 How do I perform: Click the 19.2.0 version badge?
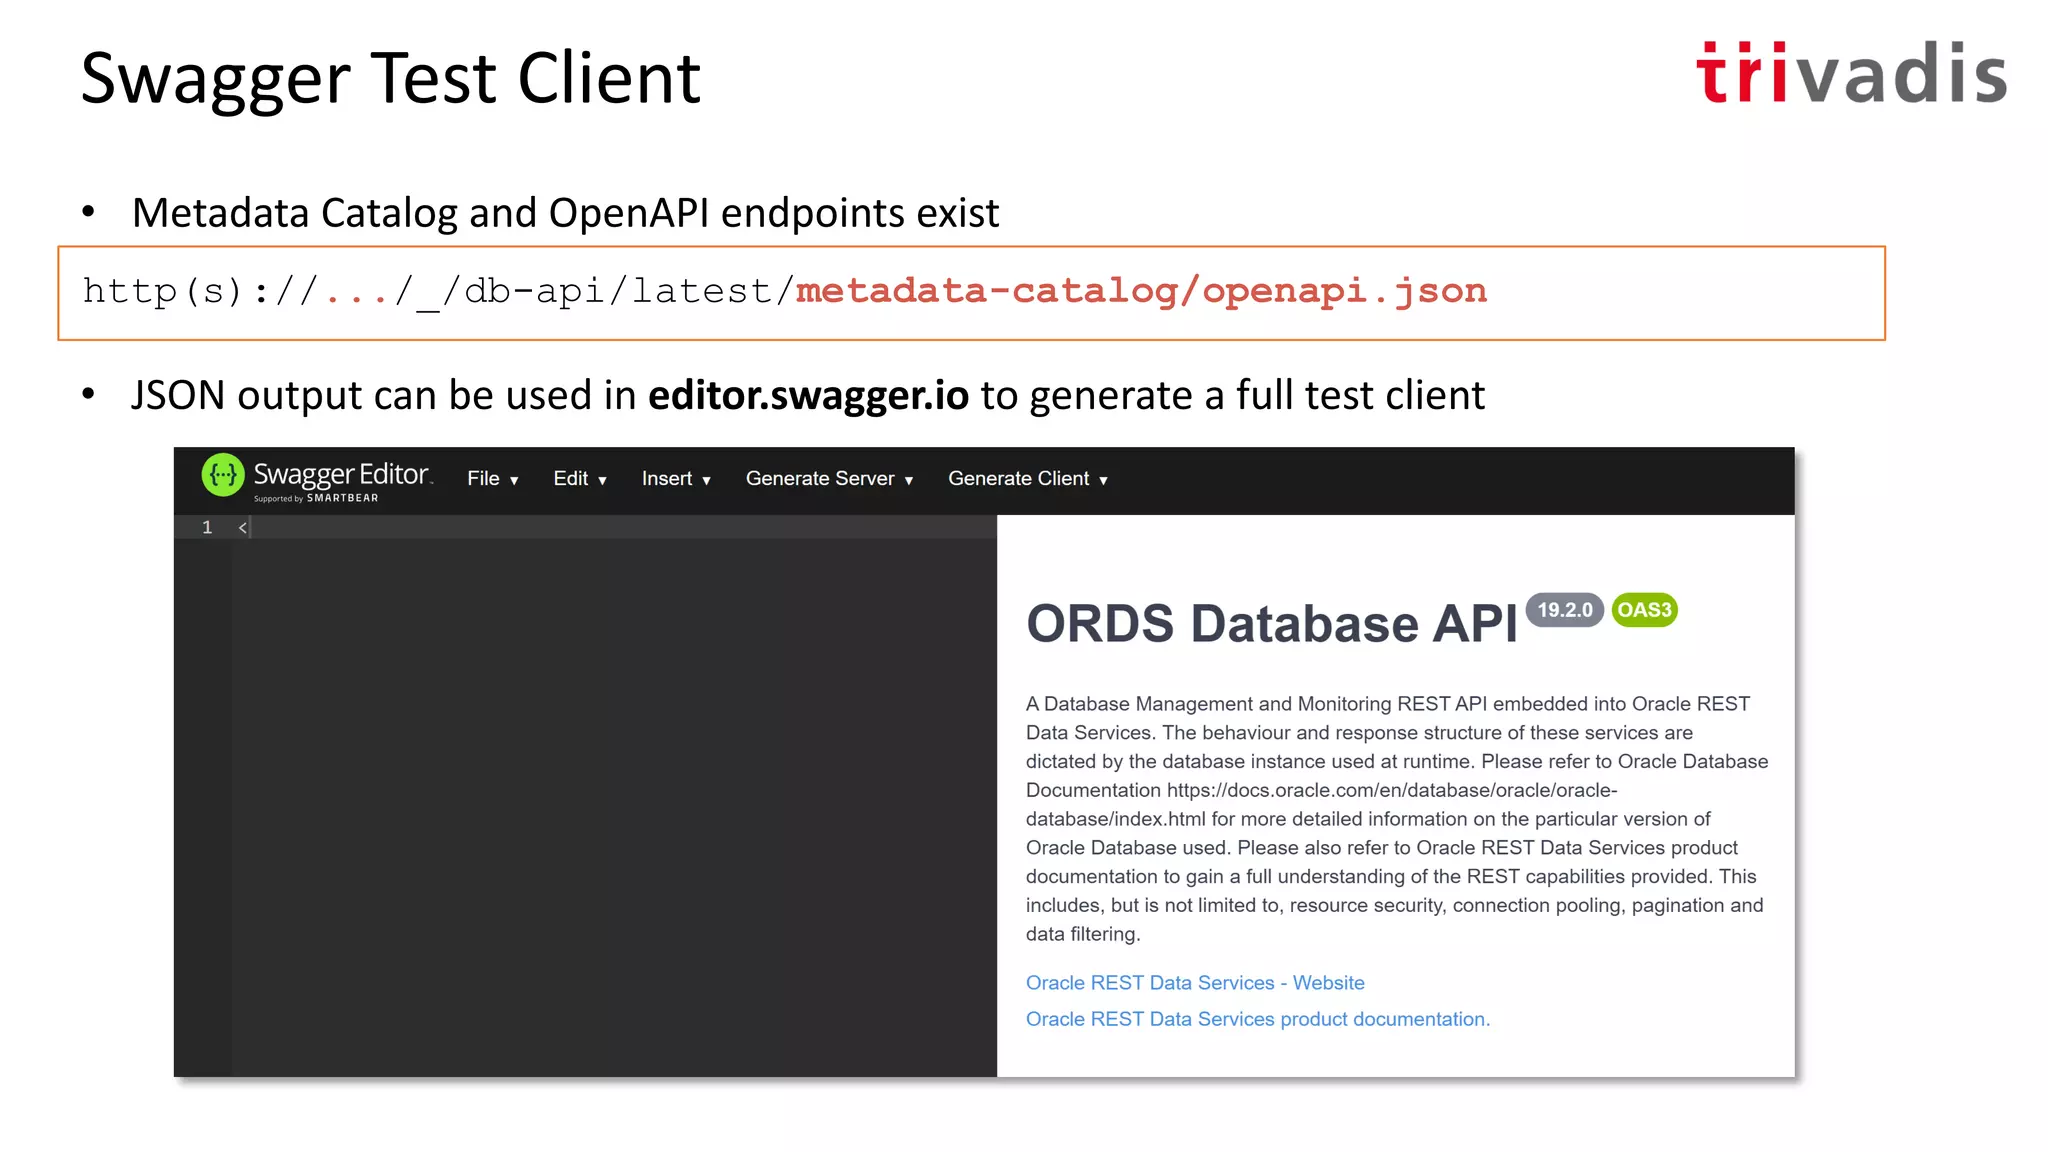pyautogui.click(x=1564, y=610)
